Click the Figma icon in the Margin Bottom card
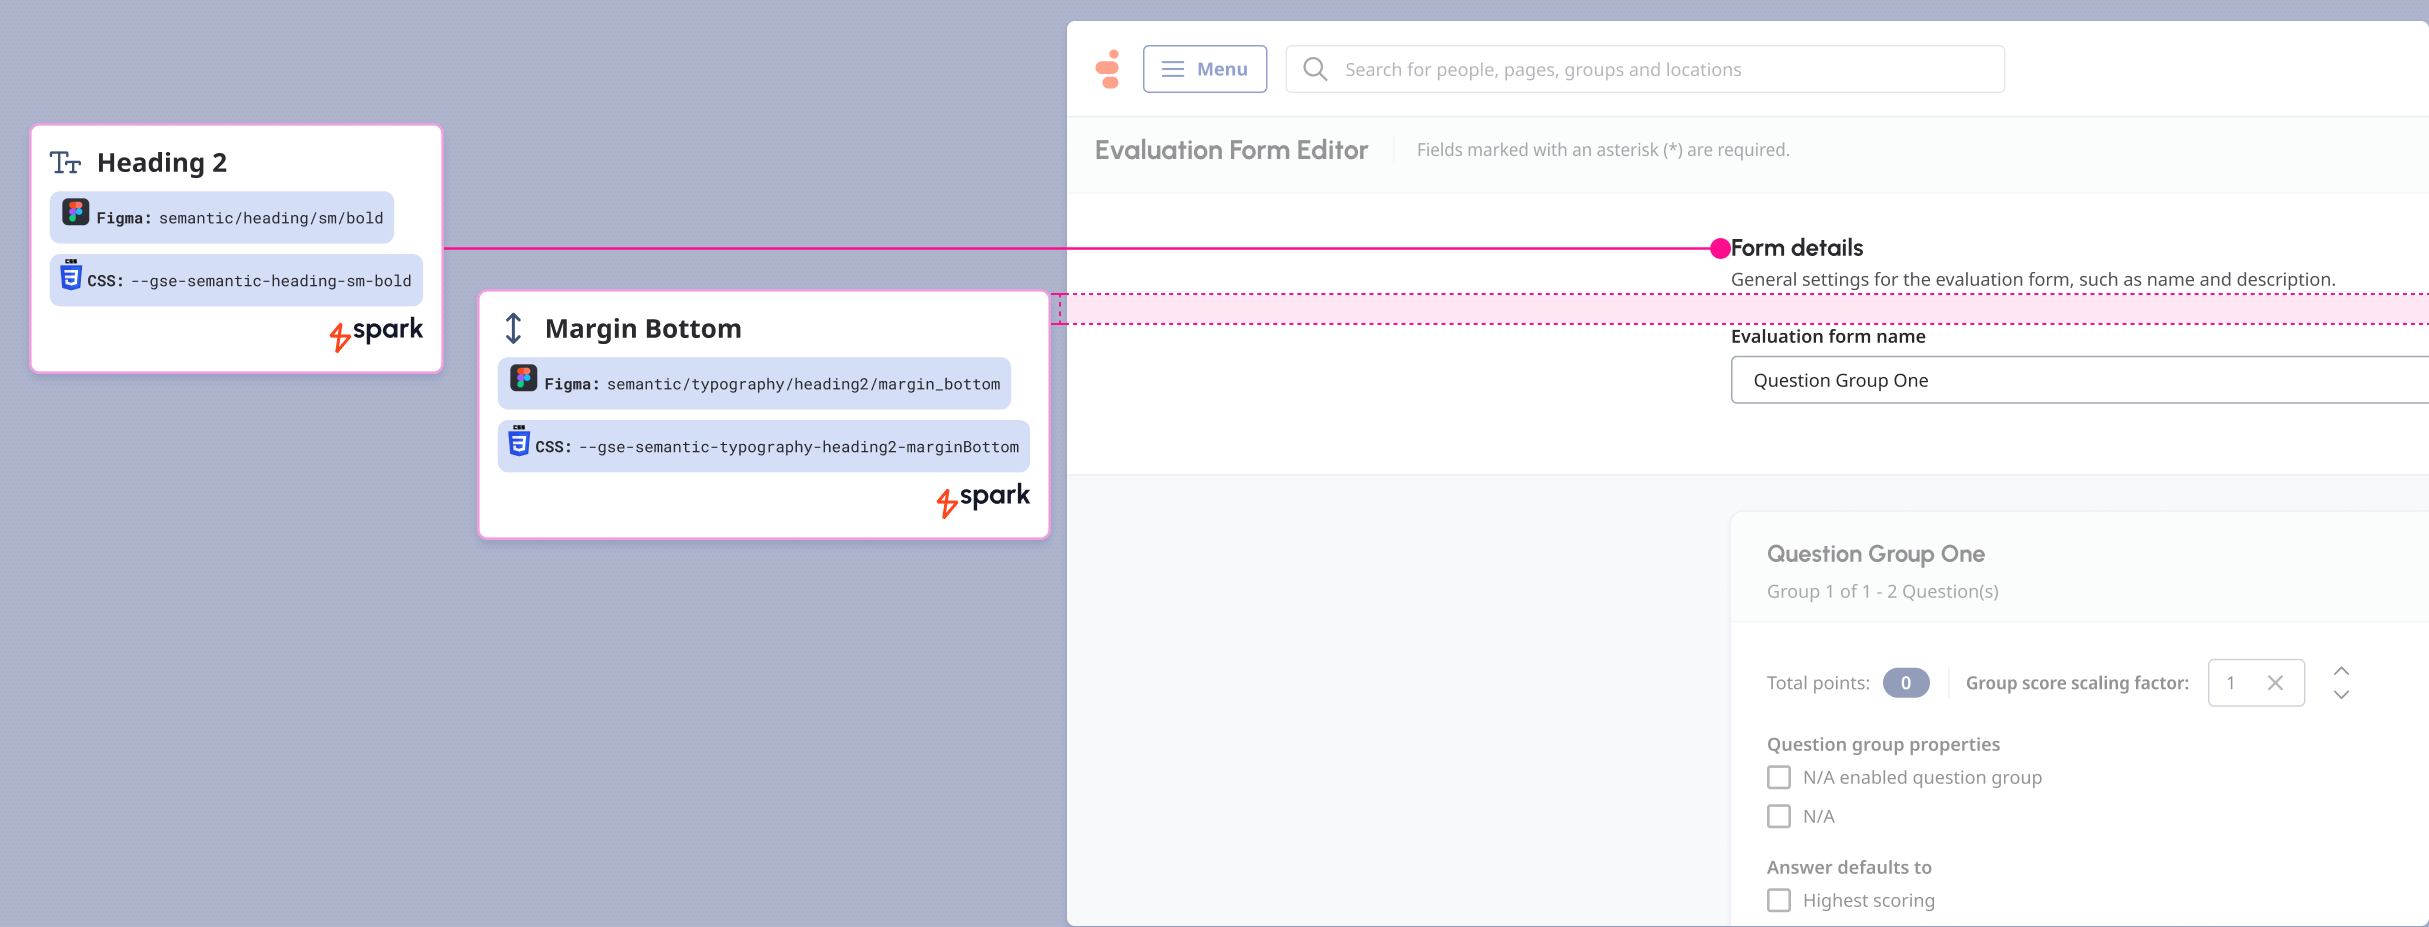The height and width of the screenshot is (927, 2429). click(523, 379)
